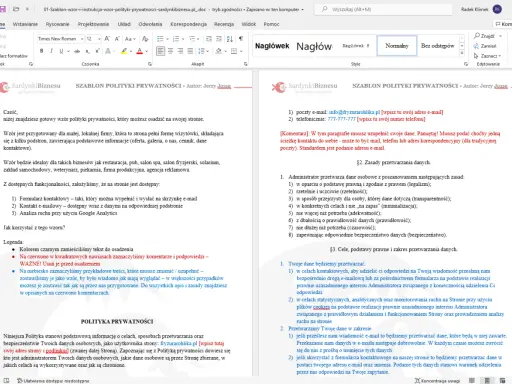Viewport: 512px width, 384px height.
Task: Click the Zaznacz select button
Action: [x=487, y=56]
